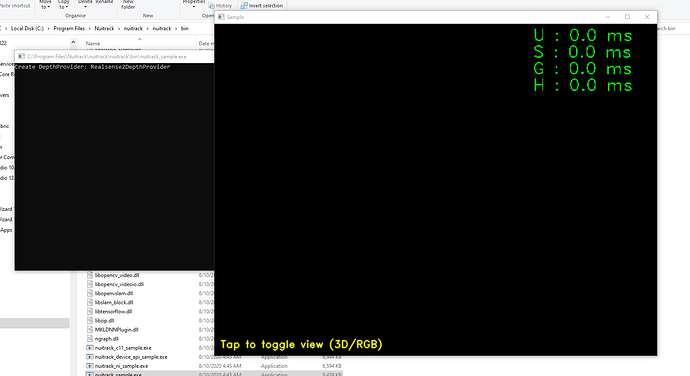Select the libtensorflow.dll file icon
The image size is (690, 376).
tap(90, 311)
